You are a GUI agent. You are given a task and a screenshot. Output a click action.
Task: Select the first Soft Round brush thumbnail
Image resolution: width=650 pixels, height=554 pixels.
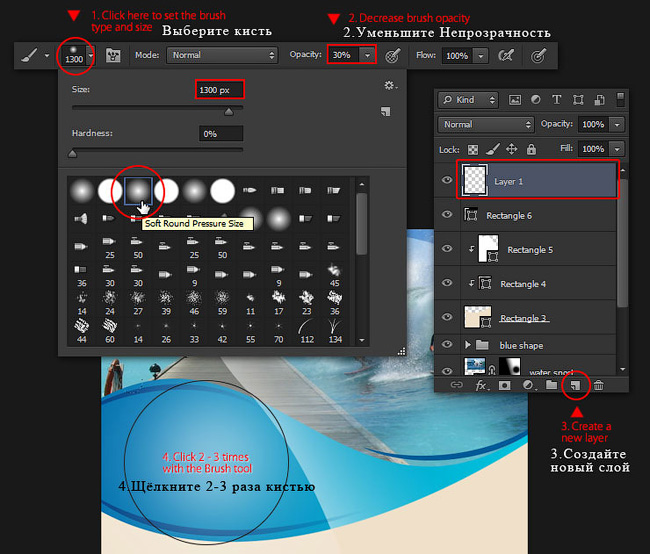(x=82, y=191)
